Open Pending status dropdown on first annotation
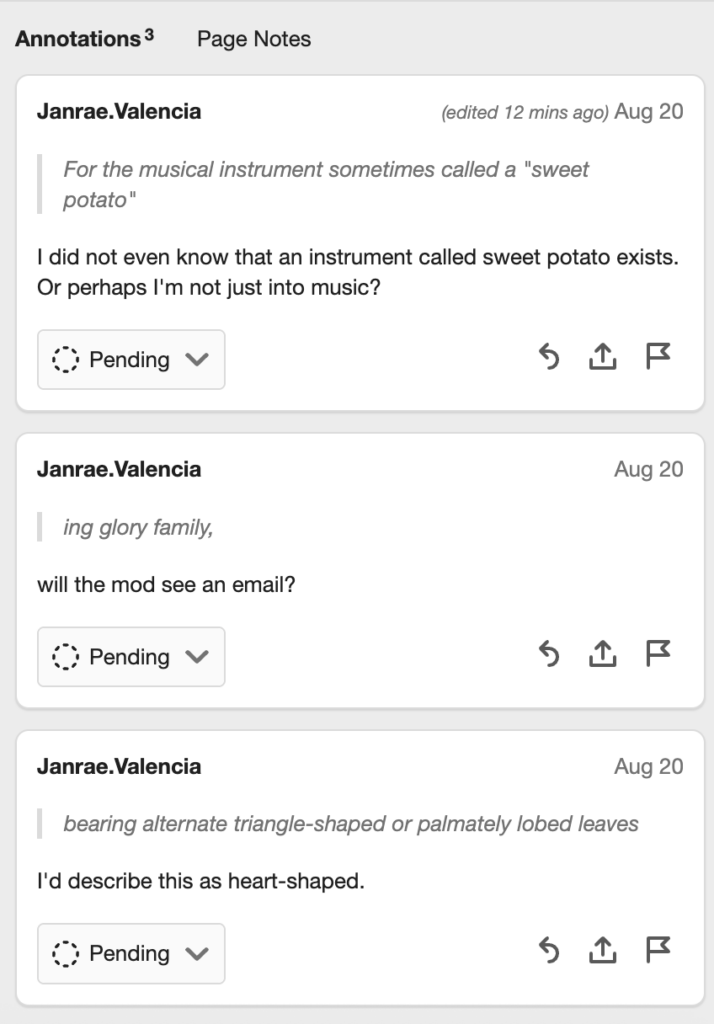This screenshot has width=714, height=1024. (x=131, y=359)
